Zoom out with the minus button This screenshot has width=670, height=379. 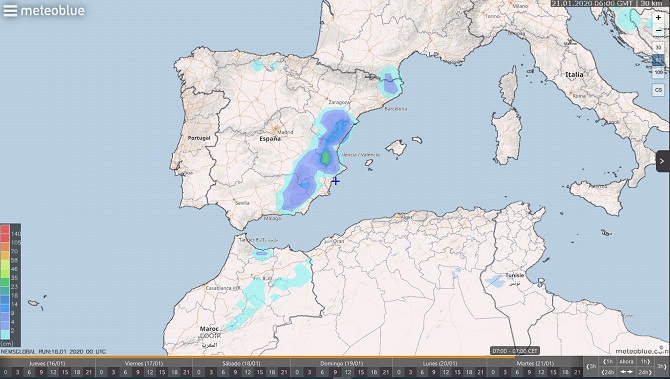click(658, 30)
